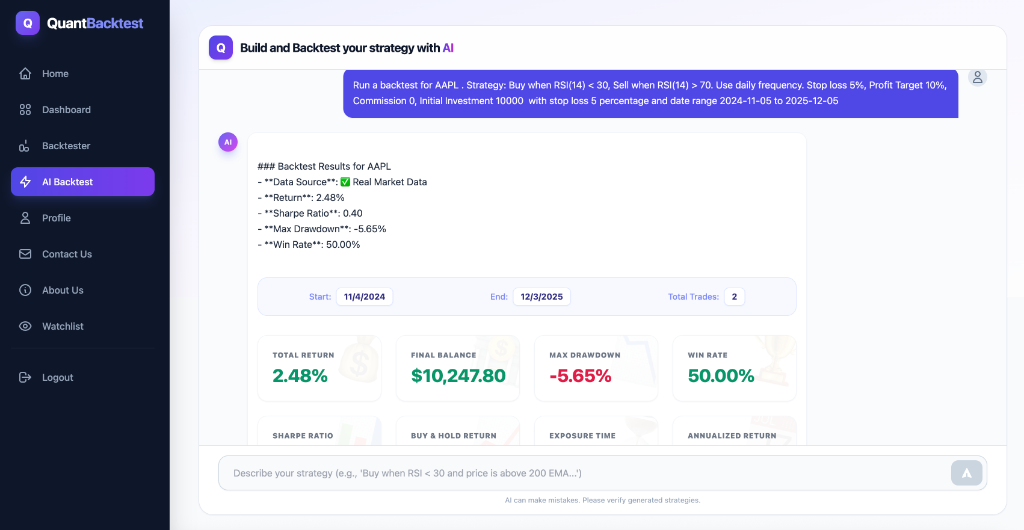Open the AI Backtest menu item
The height and width of the screenshot is (530, 1024).
point(83,182)
